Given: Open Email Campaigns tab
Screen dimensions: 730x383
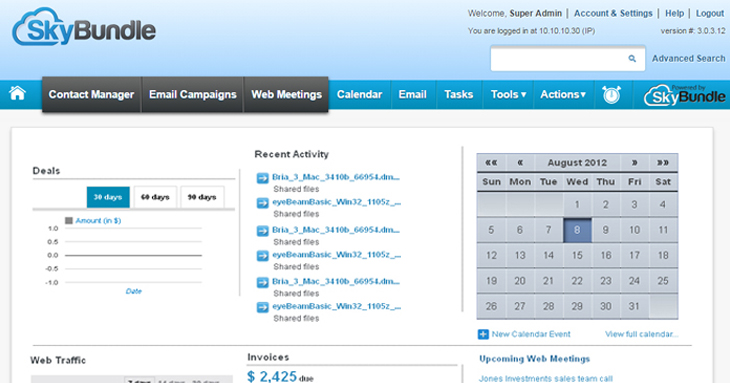Looking at the screenshot, I should coord(193,94).
